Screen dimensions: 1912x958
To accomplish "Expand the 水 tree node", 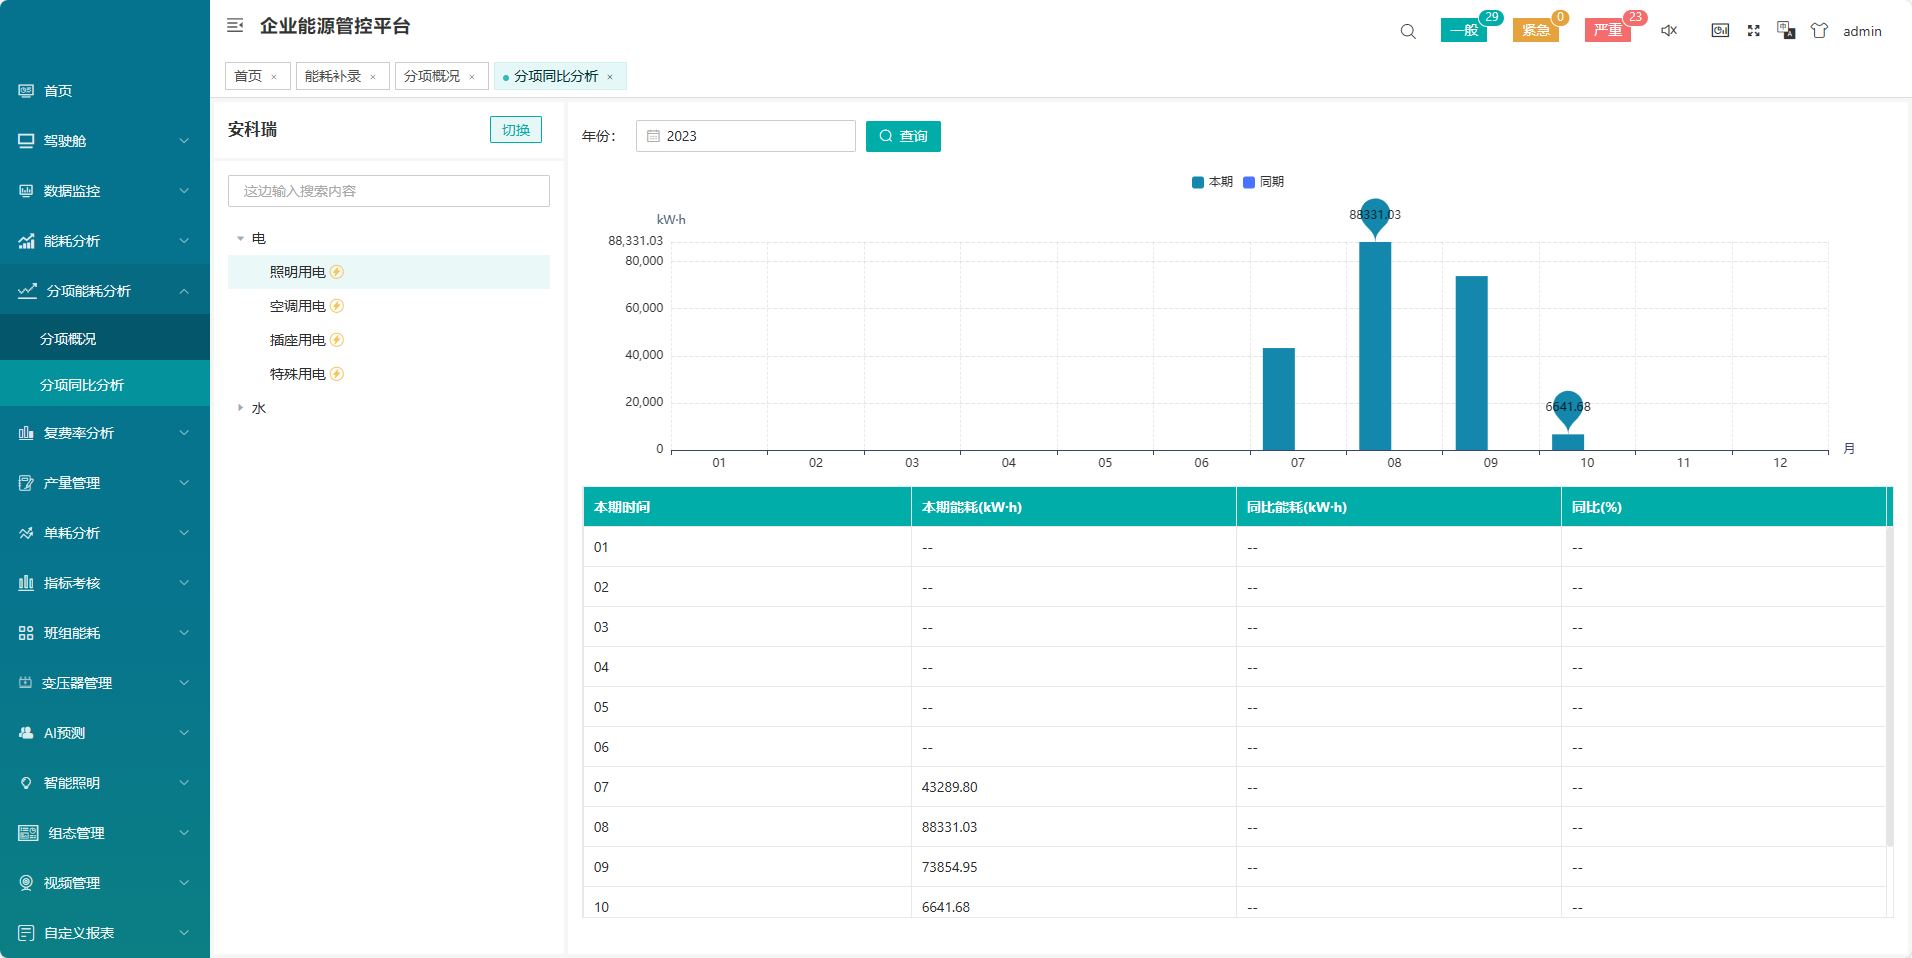I will coord(240,408).
